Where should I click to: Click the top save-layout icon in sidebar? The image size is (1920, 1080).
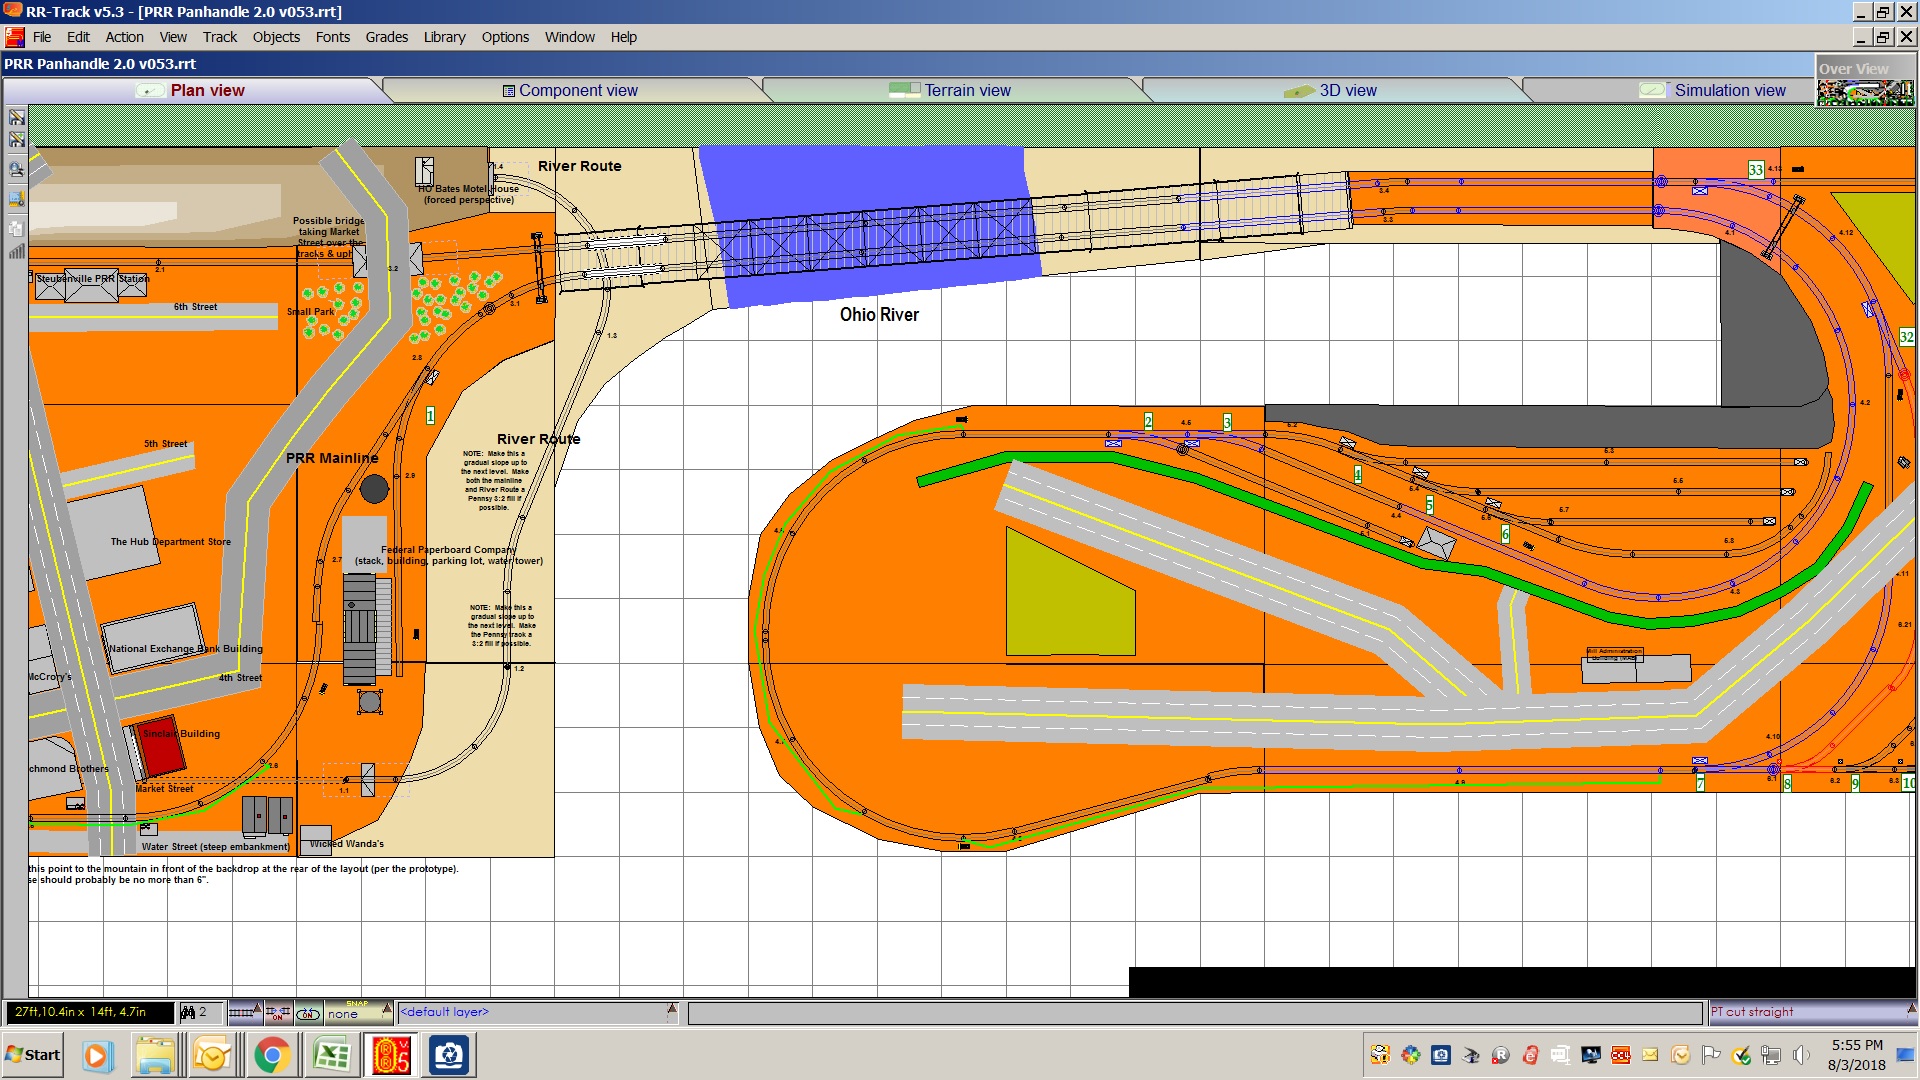(16, 118)
